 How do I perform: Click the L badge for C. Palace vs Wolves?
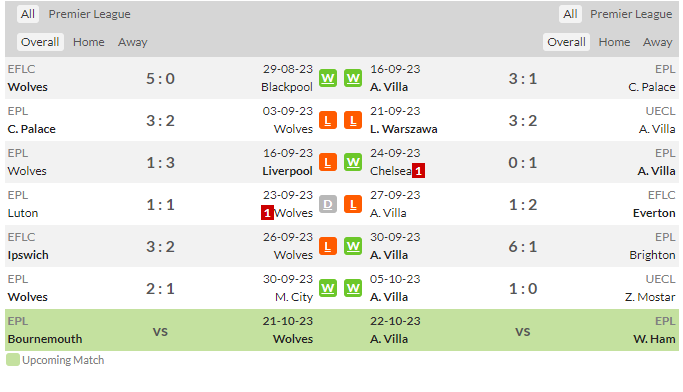[x=328, y=121]
